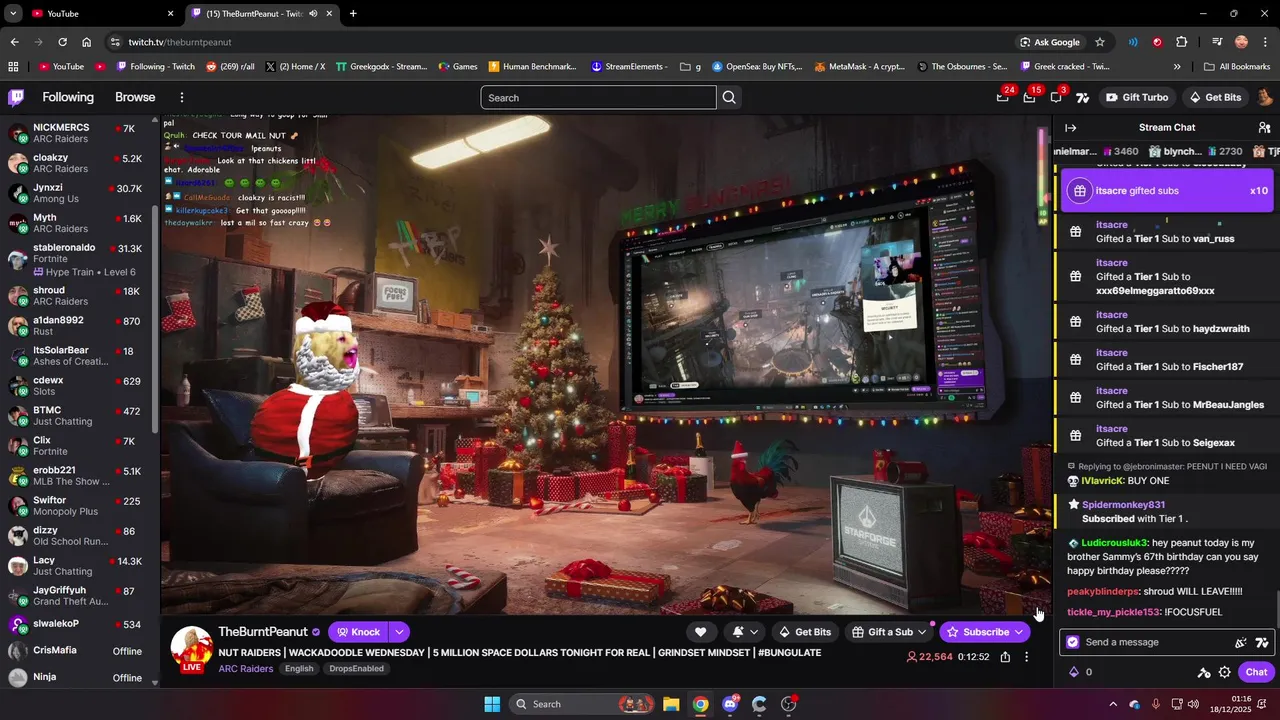Viewport: 1280px width, 720px height.
Task: Expand the Subscribe dropdown arrow
Action: pos(1018,632)
